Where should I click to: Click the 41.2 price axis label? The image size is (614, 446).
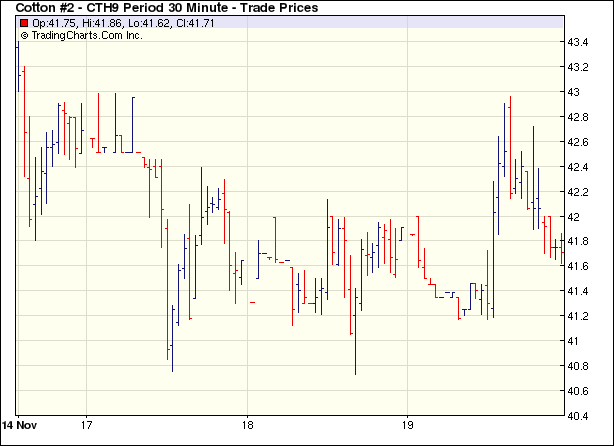tap(578, 316)
